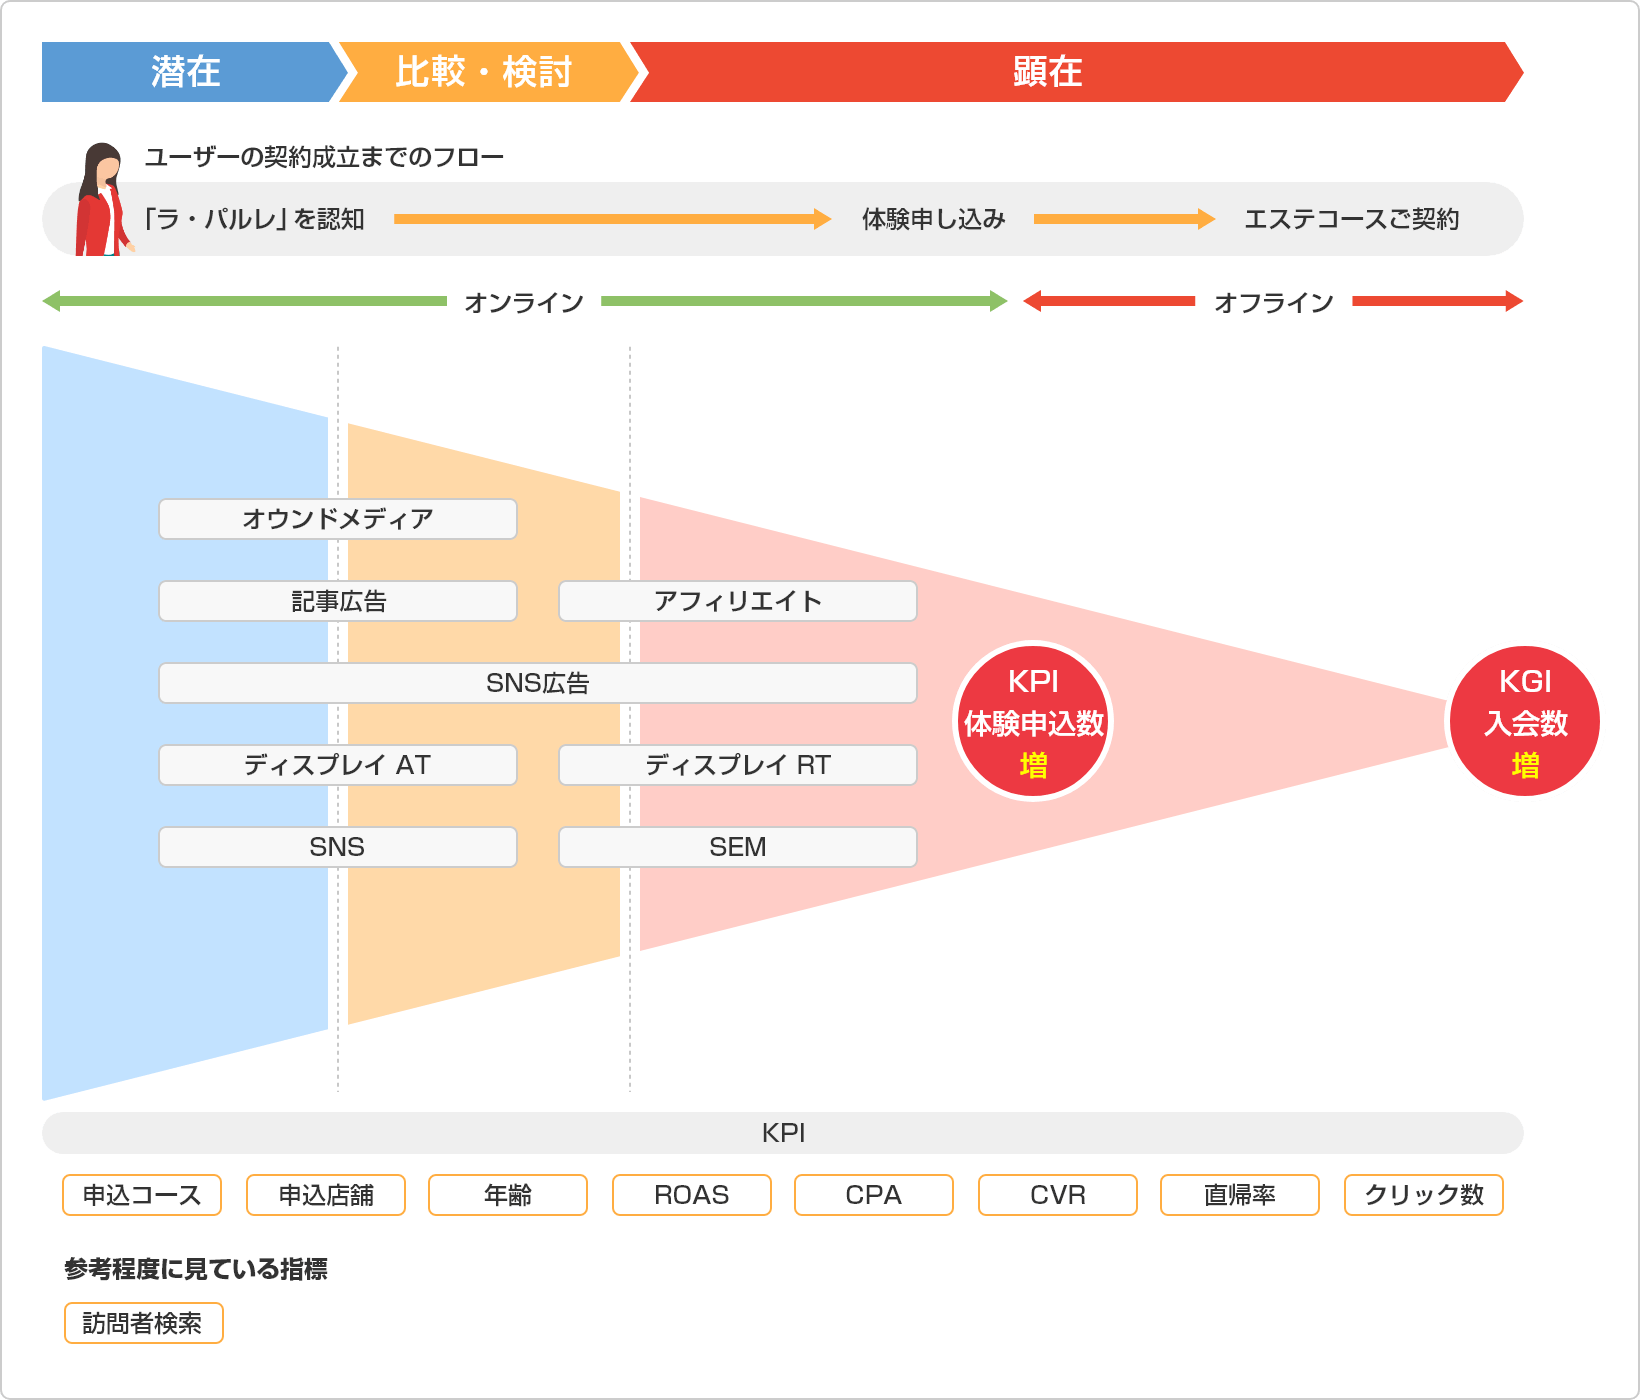
Task: Click the CVR KPI tag
Action: [1058, 1195]
